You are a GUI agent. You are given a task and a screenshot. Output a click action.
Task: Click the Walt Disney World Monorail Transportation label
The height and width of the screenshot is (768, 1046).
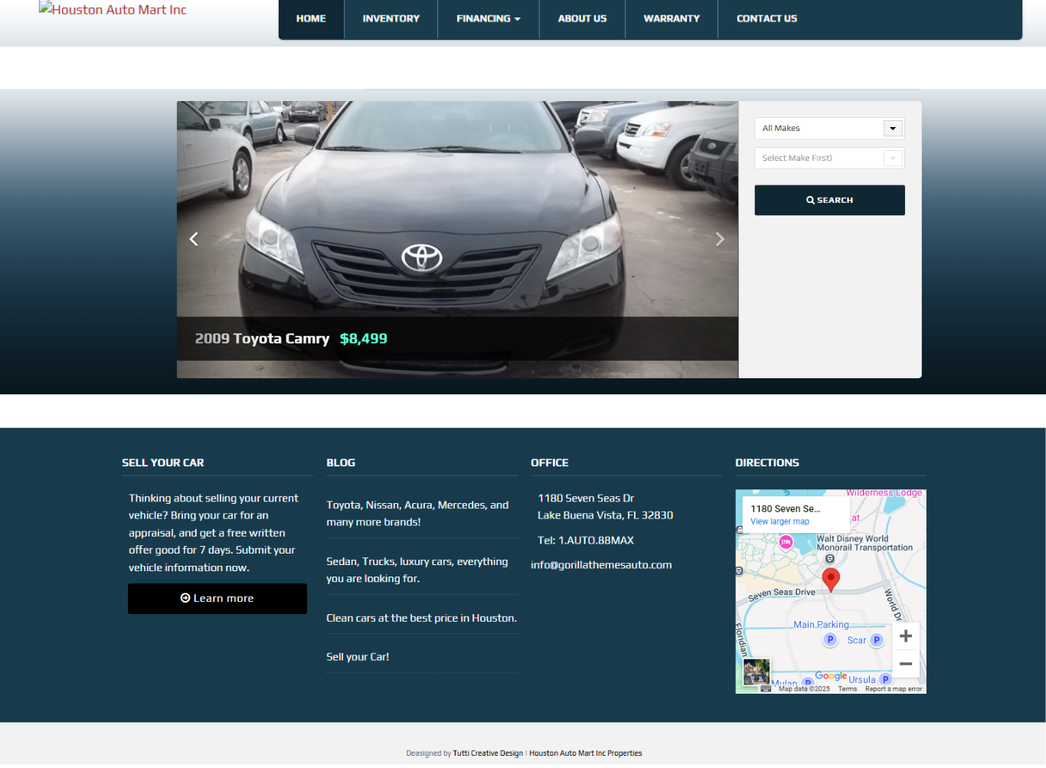865,543
